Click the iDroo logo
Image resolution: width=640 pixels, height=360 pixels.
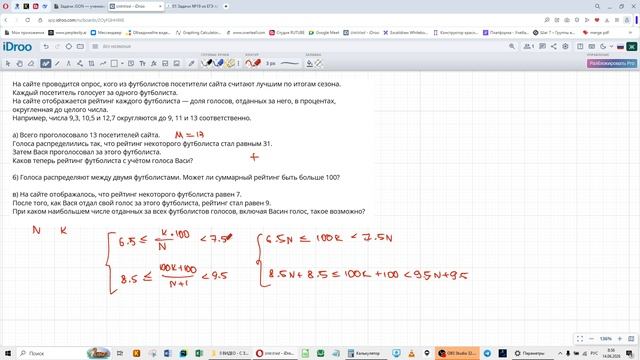(x=17, y=47)
